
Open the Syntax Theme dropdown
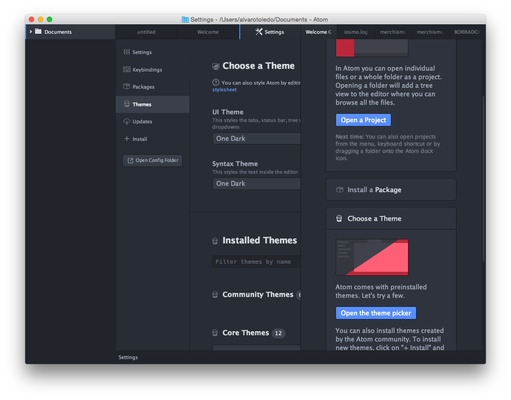[256, 183]
